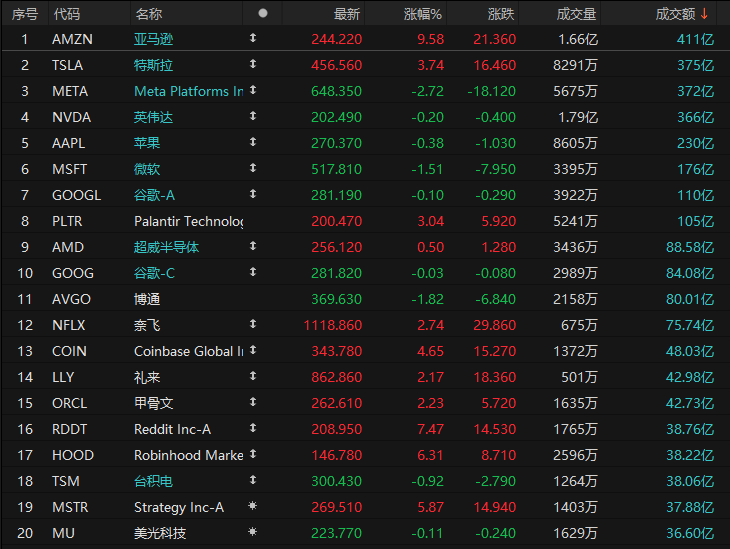
Task: Click the up-down marker next to 奈飞
Action: [x=252, y=325]
